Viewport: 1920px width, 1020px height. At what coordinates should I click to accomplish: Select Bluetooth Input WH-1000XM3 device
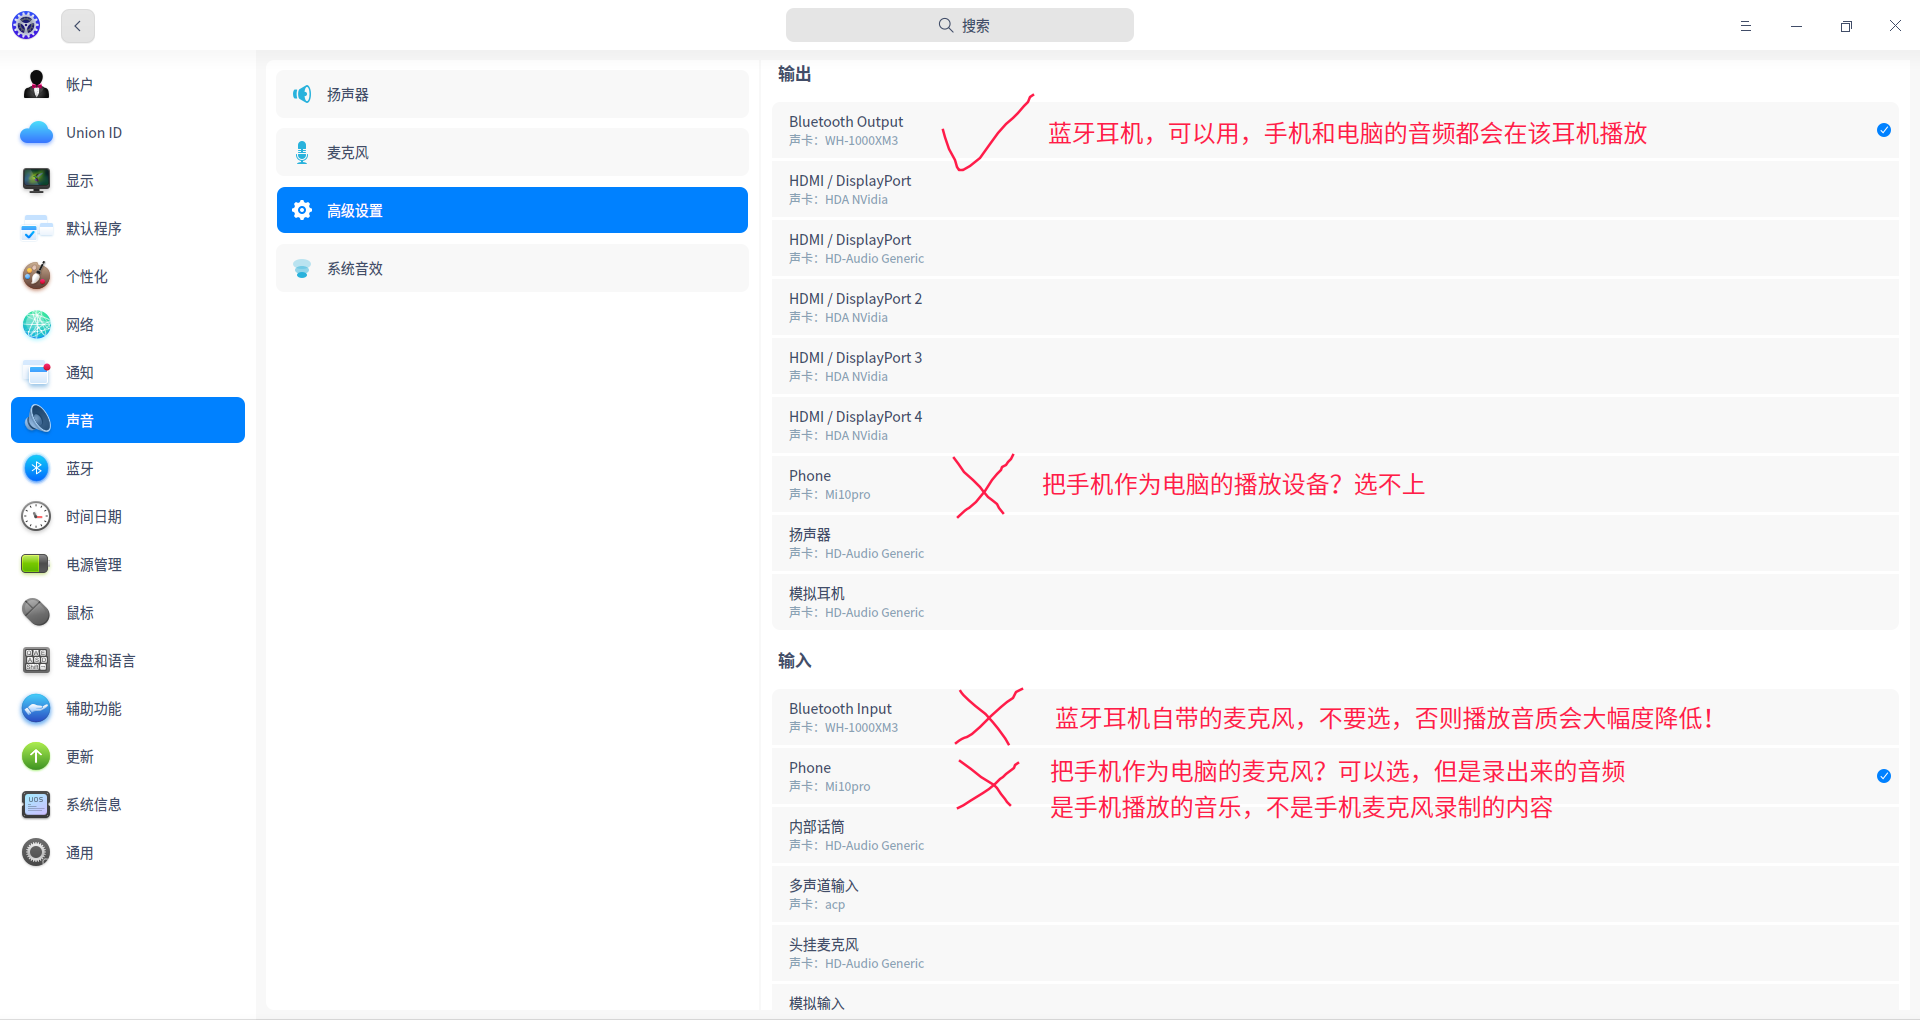coord(1335,717)
